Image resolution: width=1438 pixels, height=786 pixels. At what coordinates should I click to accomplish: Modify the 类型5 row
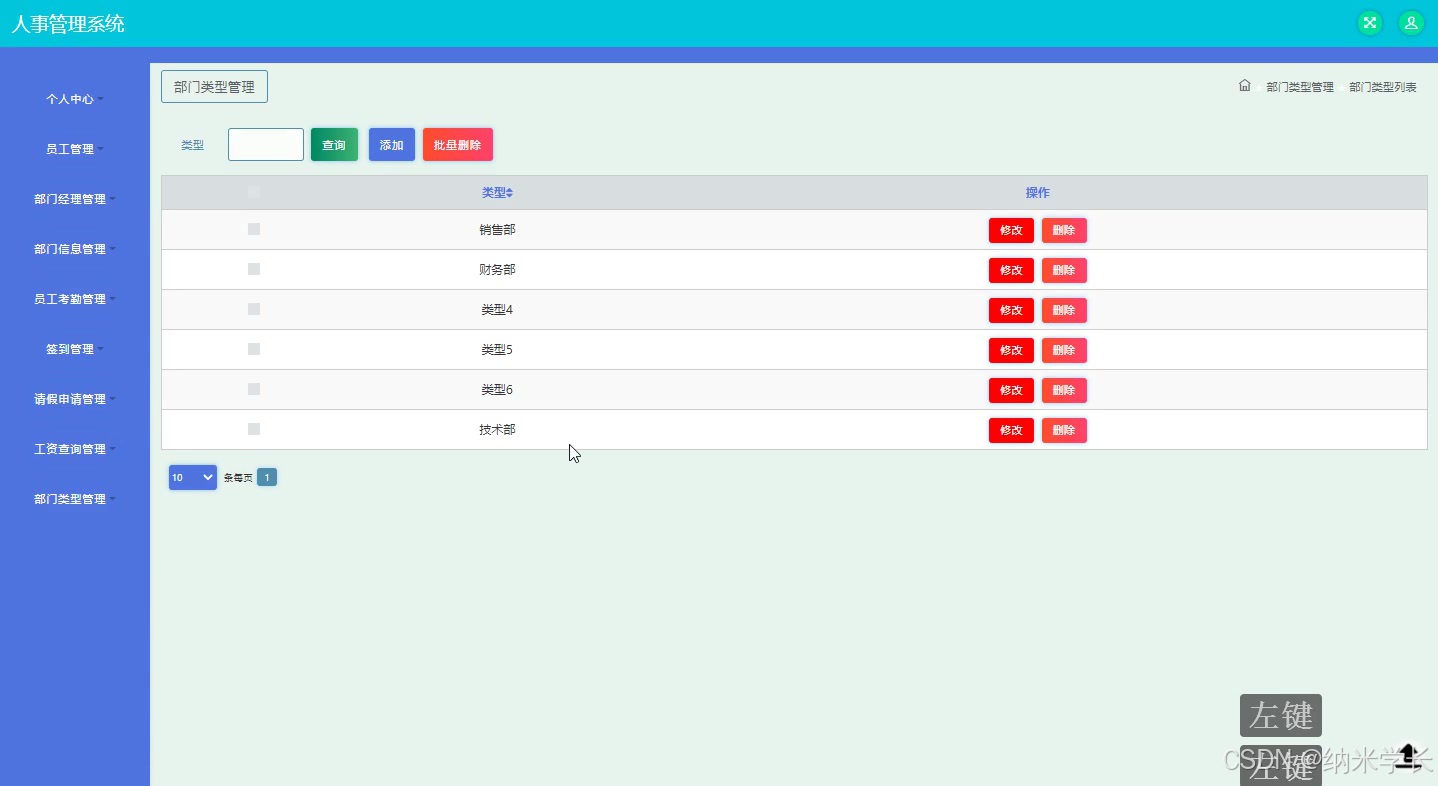[1011, 350]
